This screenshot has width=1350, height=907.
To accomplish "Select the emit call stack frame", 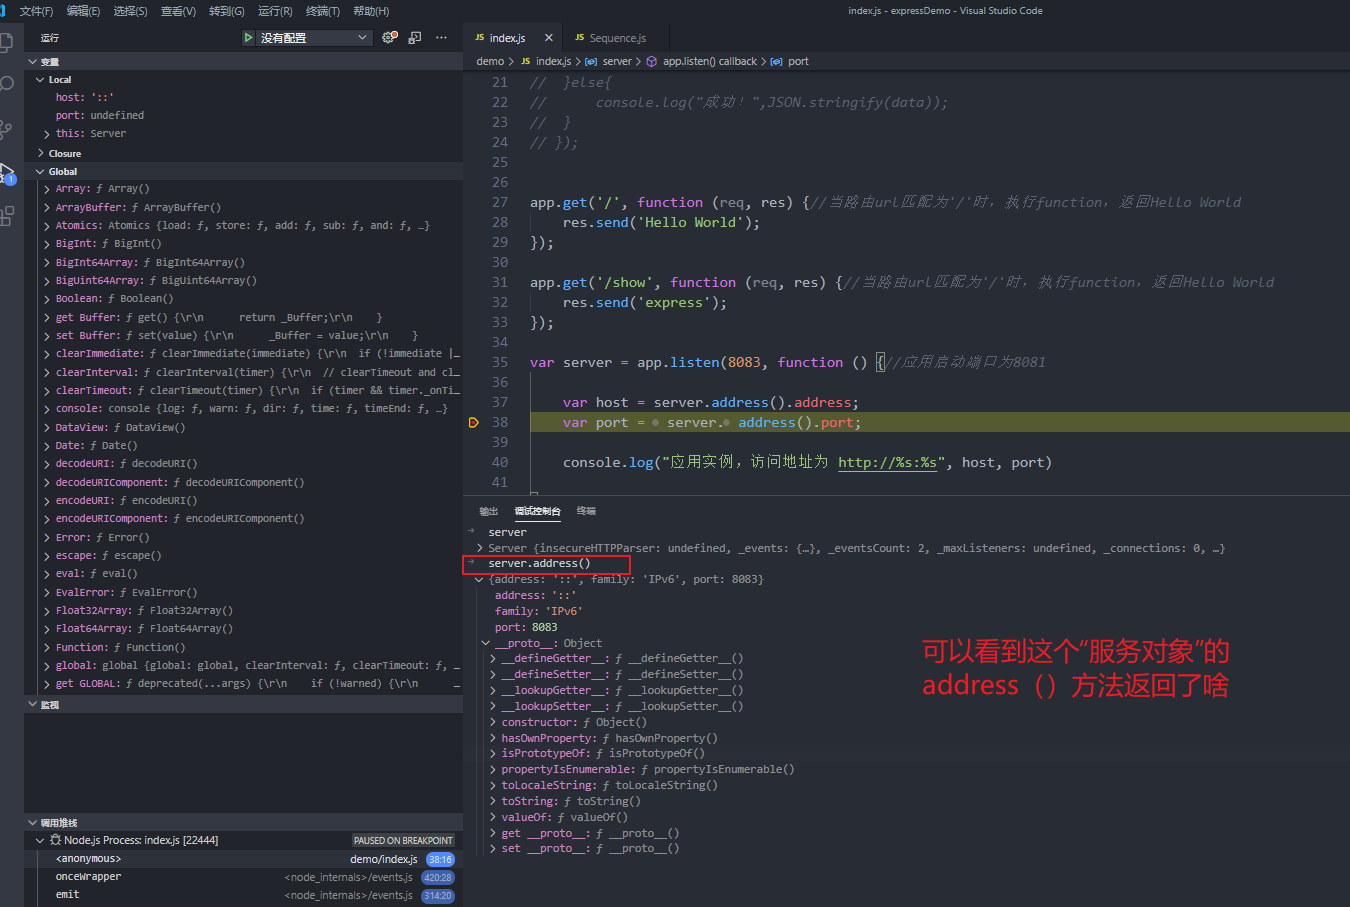I will [x=243, y=895].
